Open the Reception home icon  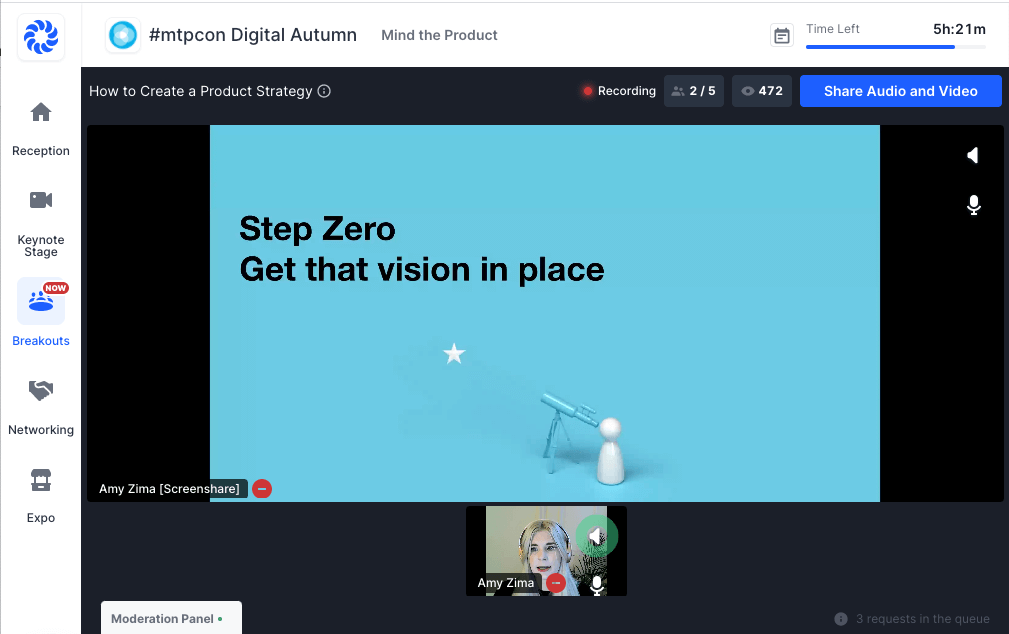[41, 112]
